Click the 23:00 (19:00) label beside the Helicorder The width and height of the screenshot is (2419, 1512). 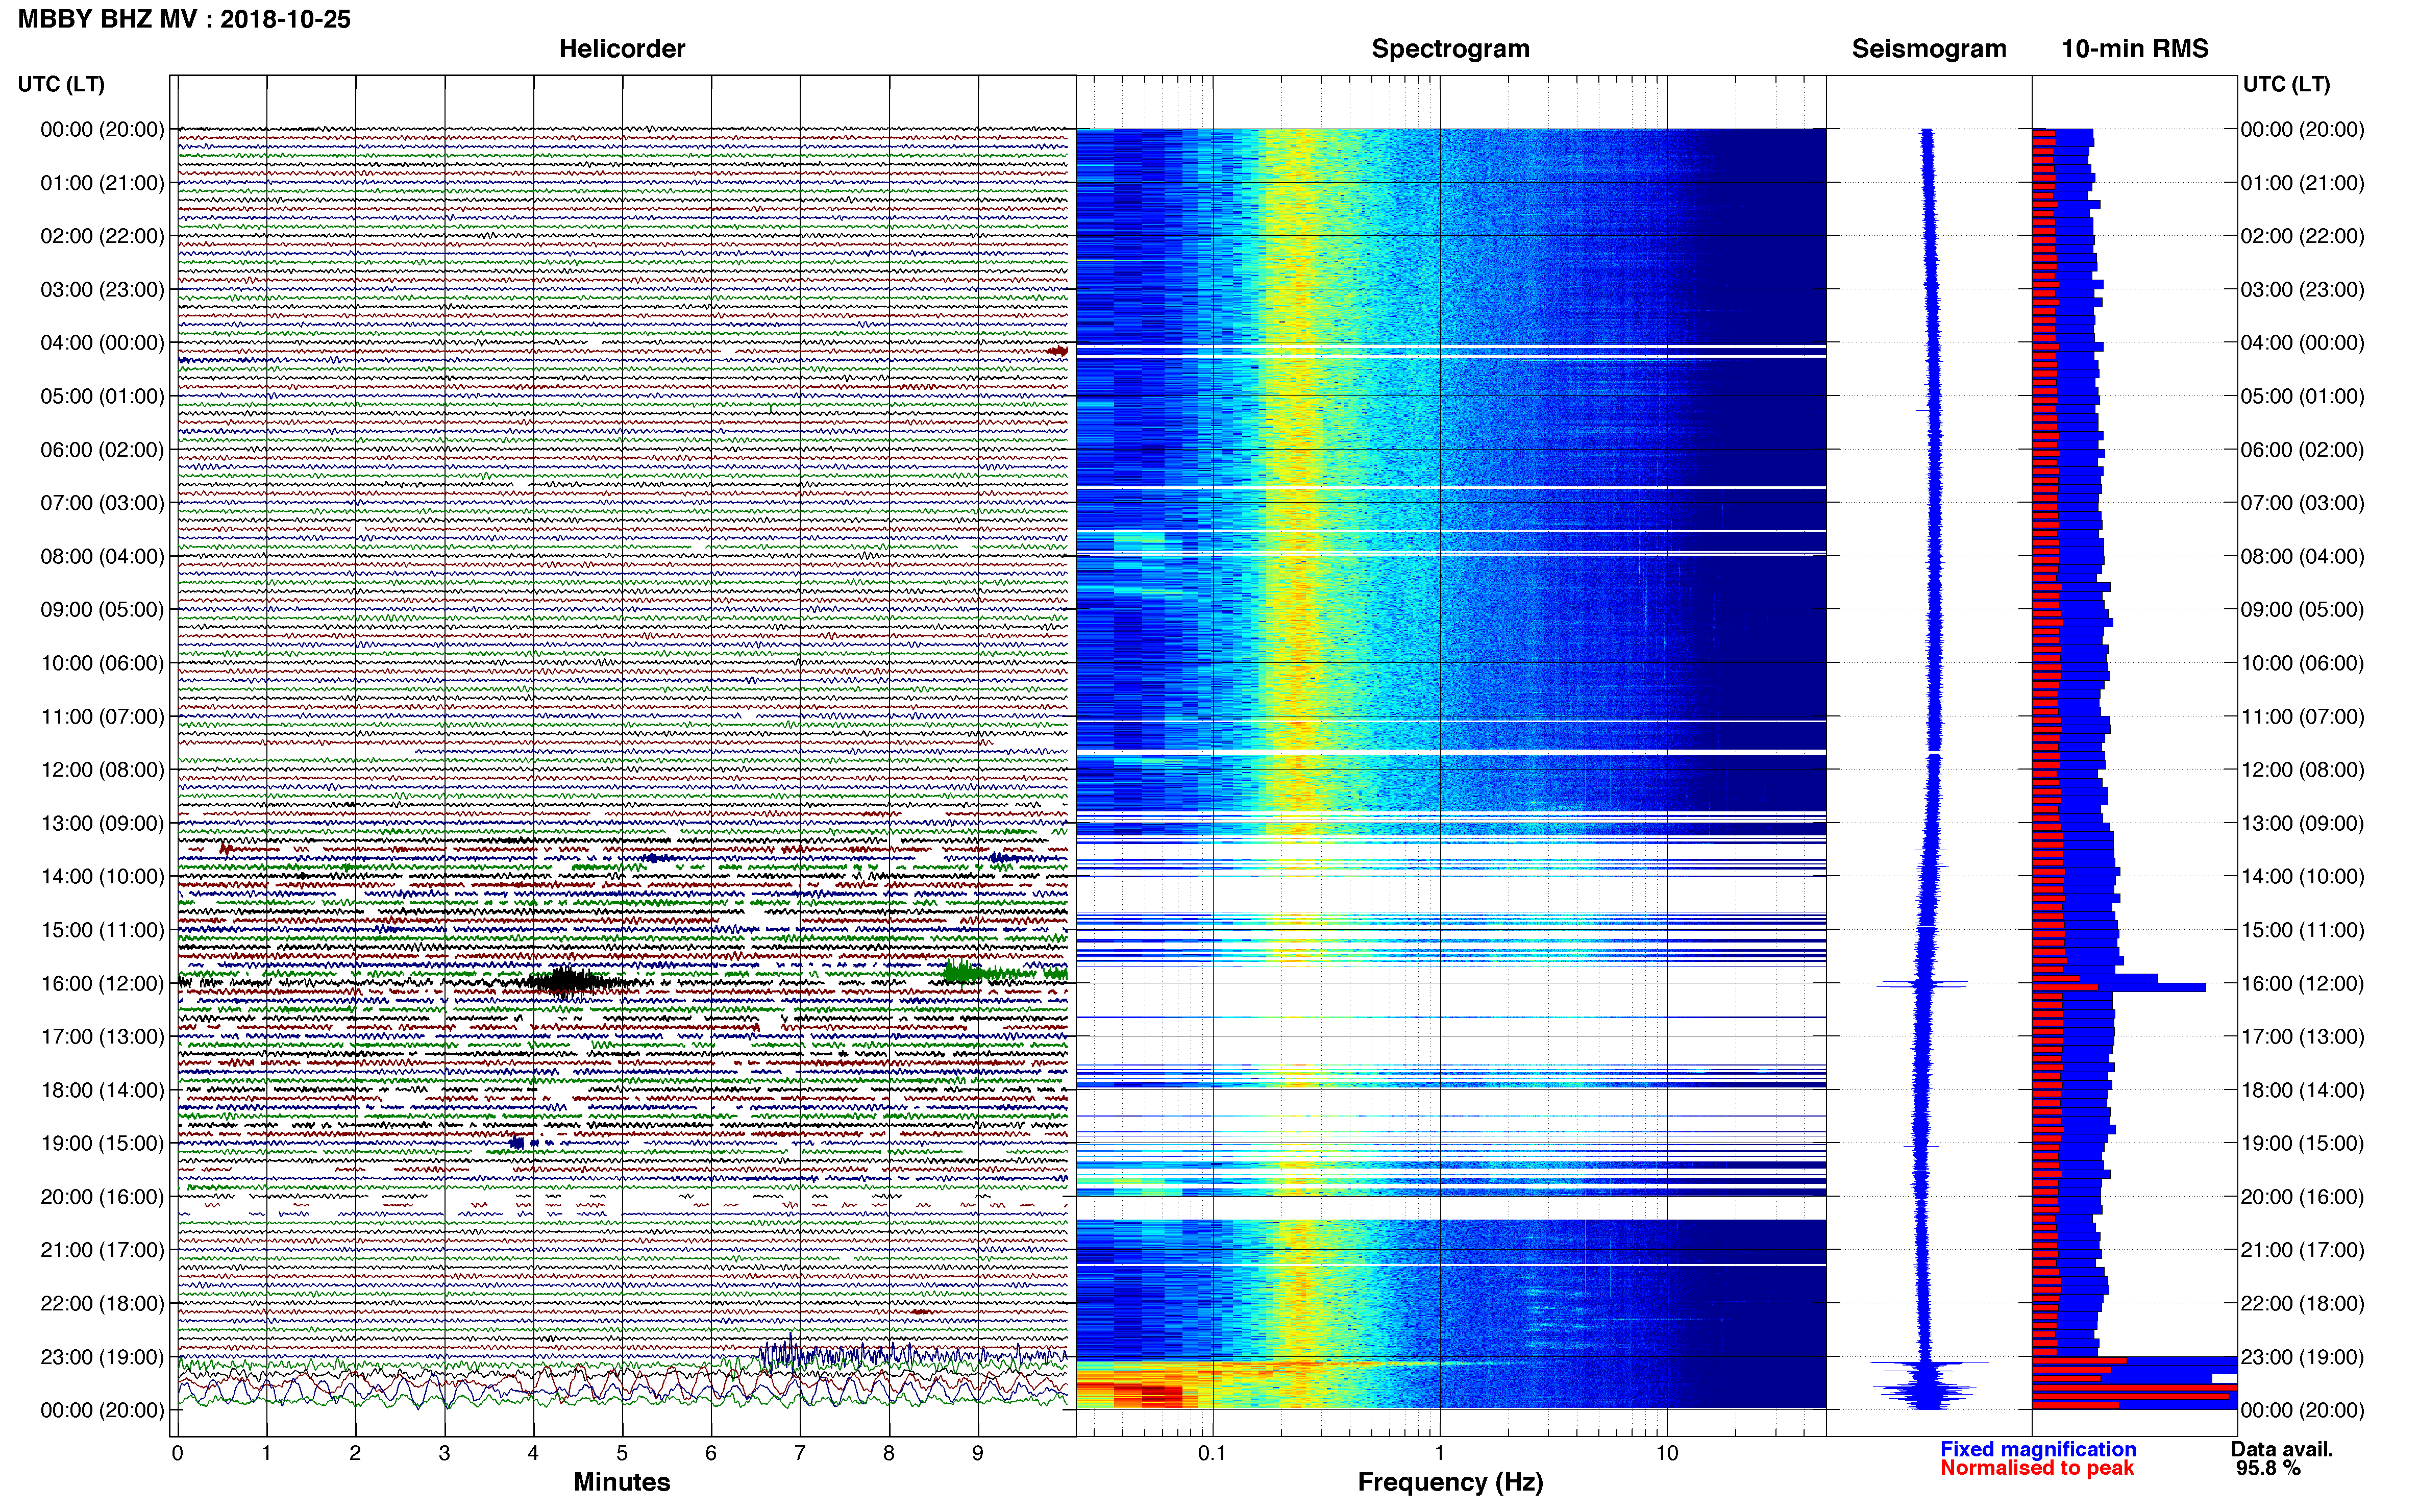pos(102,1357)
